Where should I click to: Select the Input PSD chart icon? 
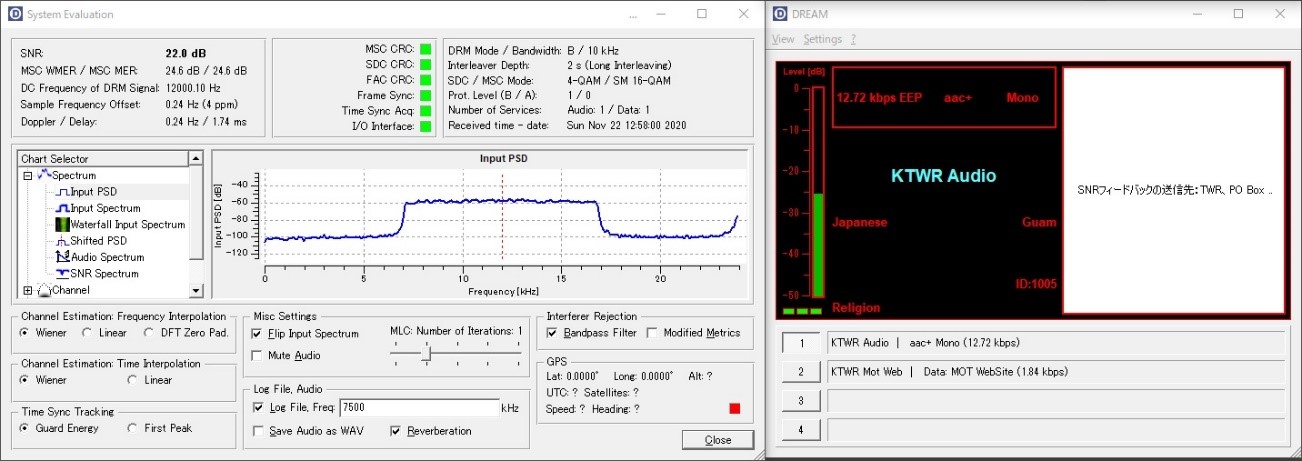[x=61, y=192]
